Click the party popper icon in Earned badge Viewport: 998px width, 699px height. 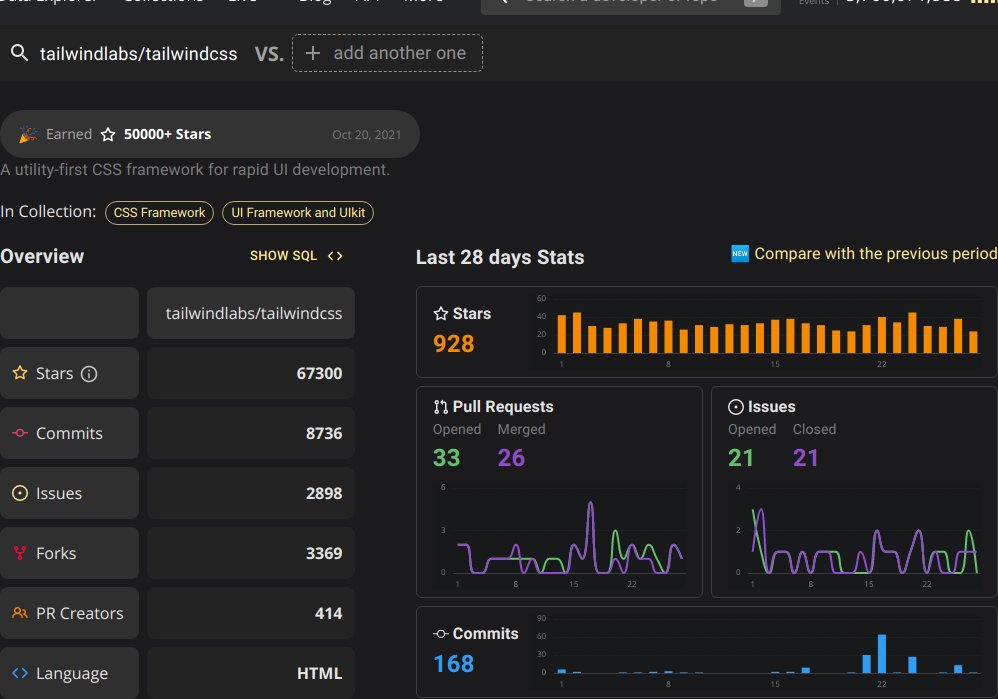click(27, 134)
